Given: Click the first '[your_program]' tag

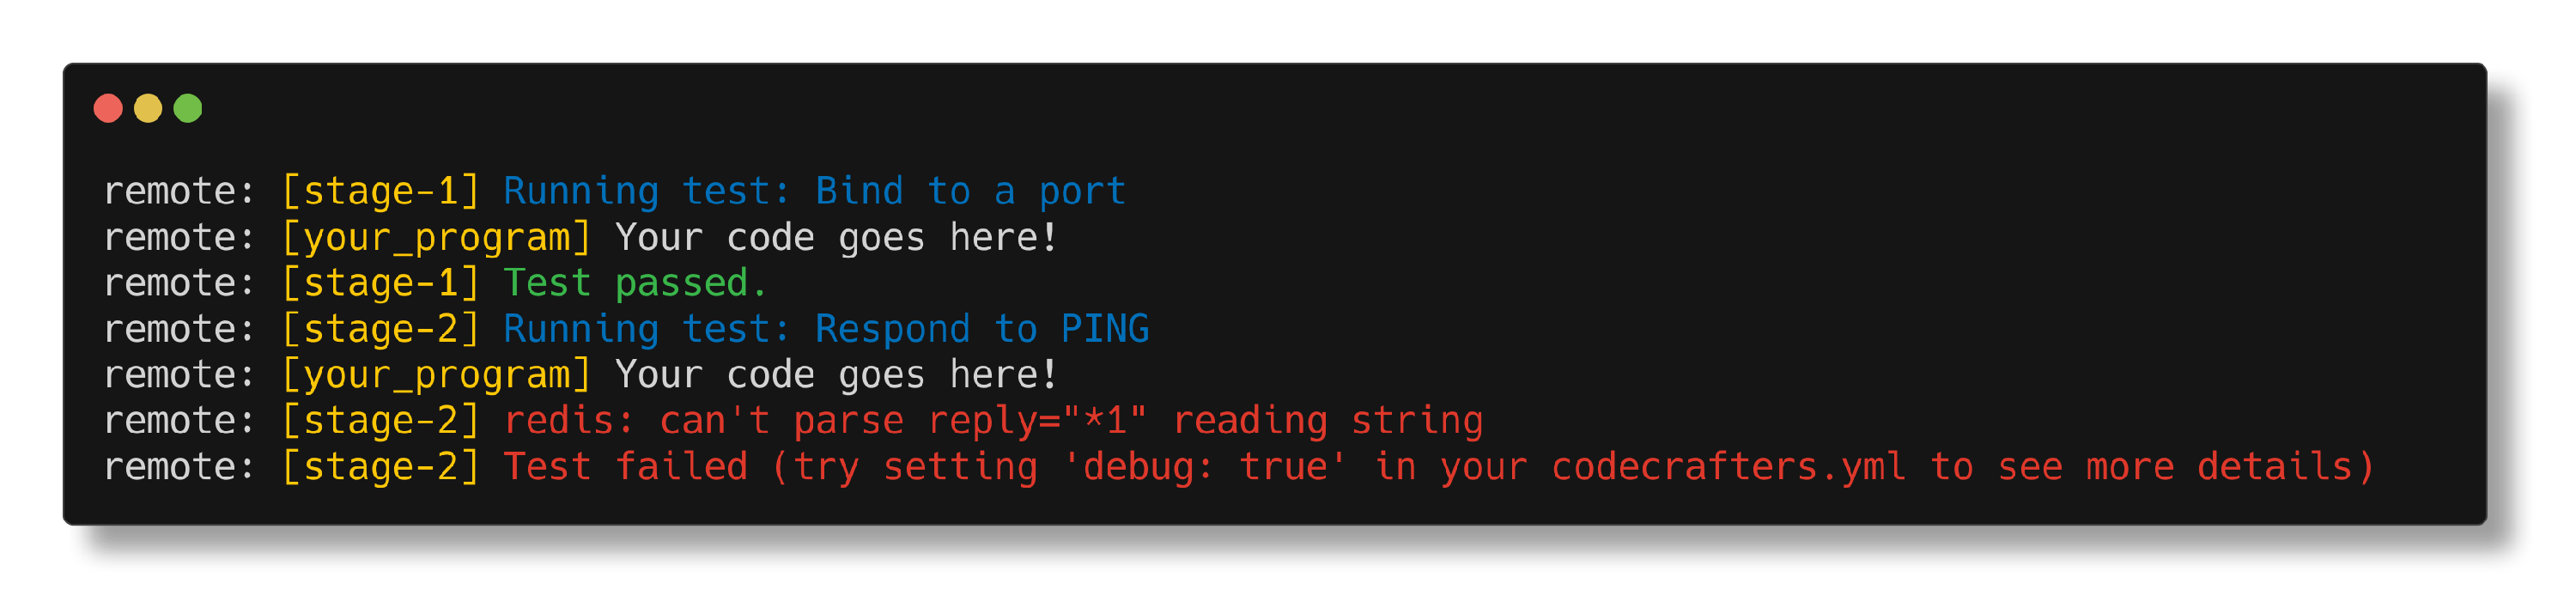Looking at the screenshot, I should 437,237.
